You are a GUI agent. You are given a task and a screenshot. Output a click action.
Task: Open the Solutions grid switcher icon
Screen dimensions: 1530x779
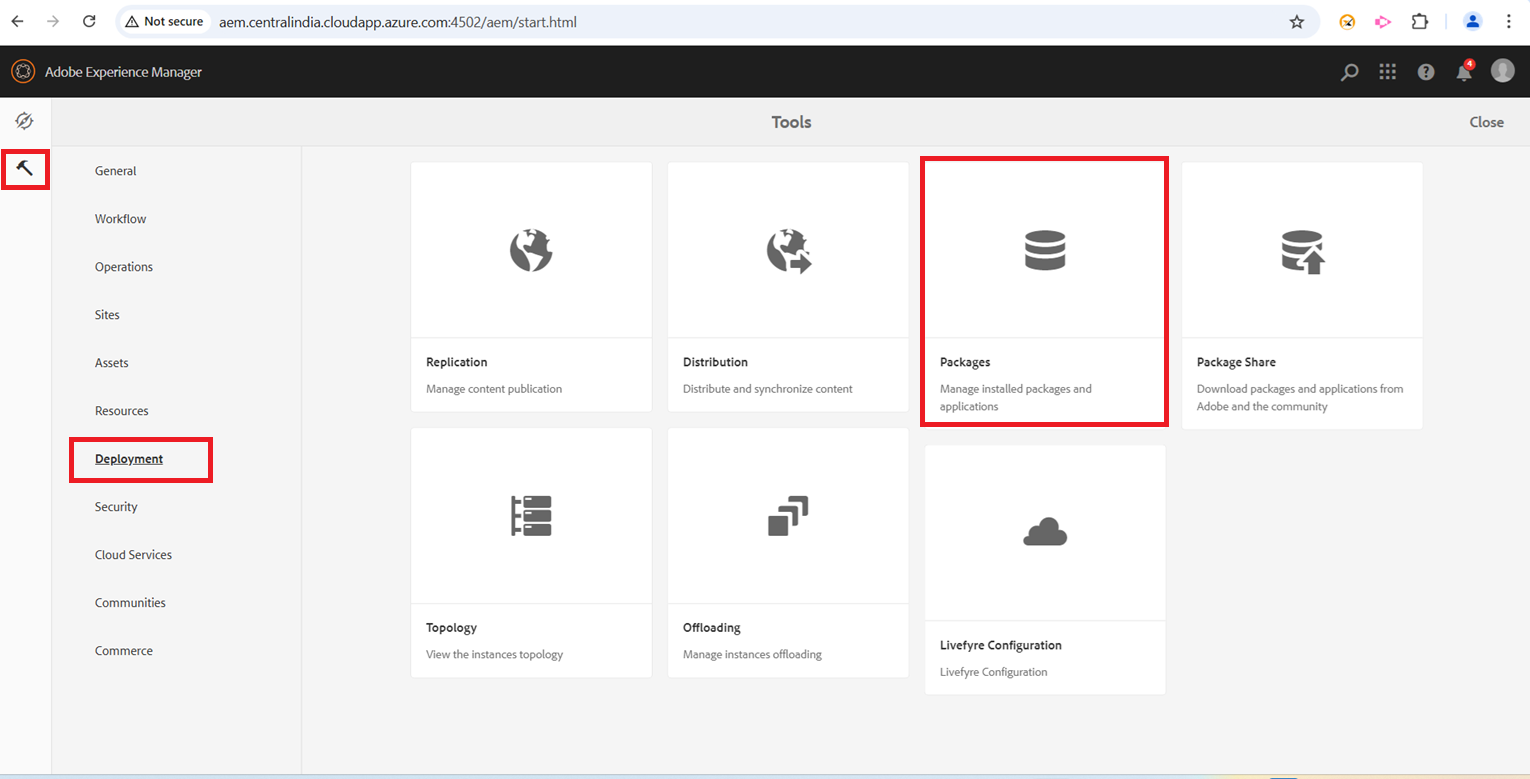[x=1387, y=72]
